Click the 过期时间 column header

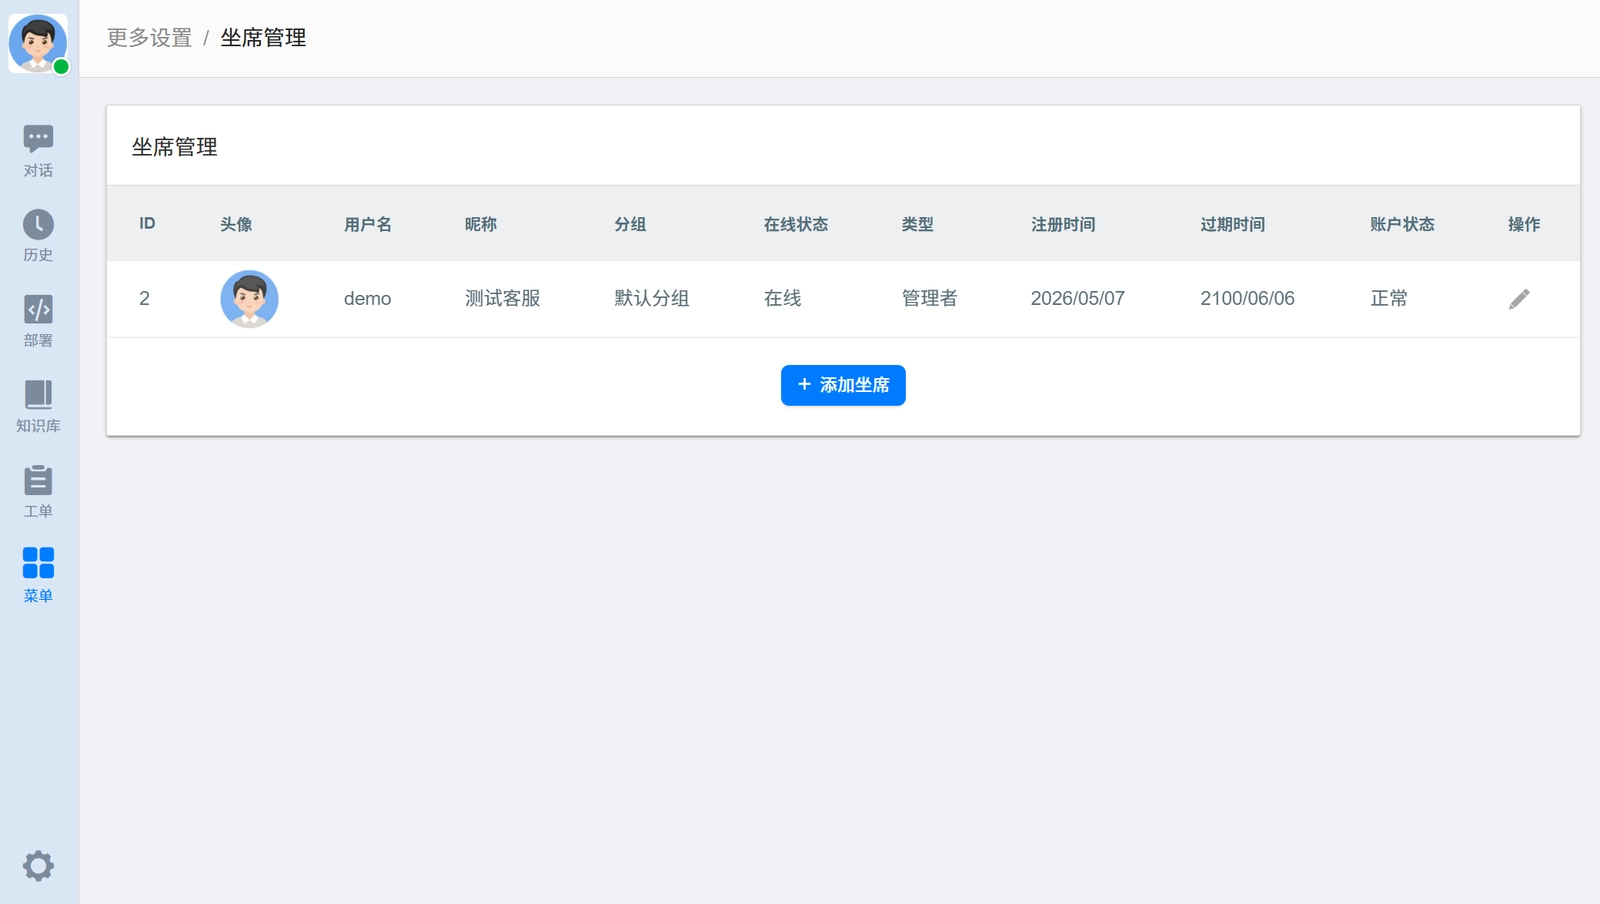point(1233,224)
